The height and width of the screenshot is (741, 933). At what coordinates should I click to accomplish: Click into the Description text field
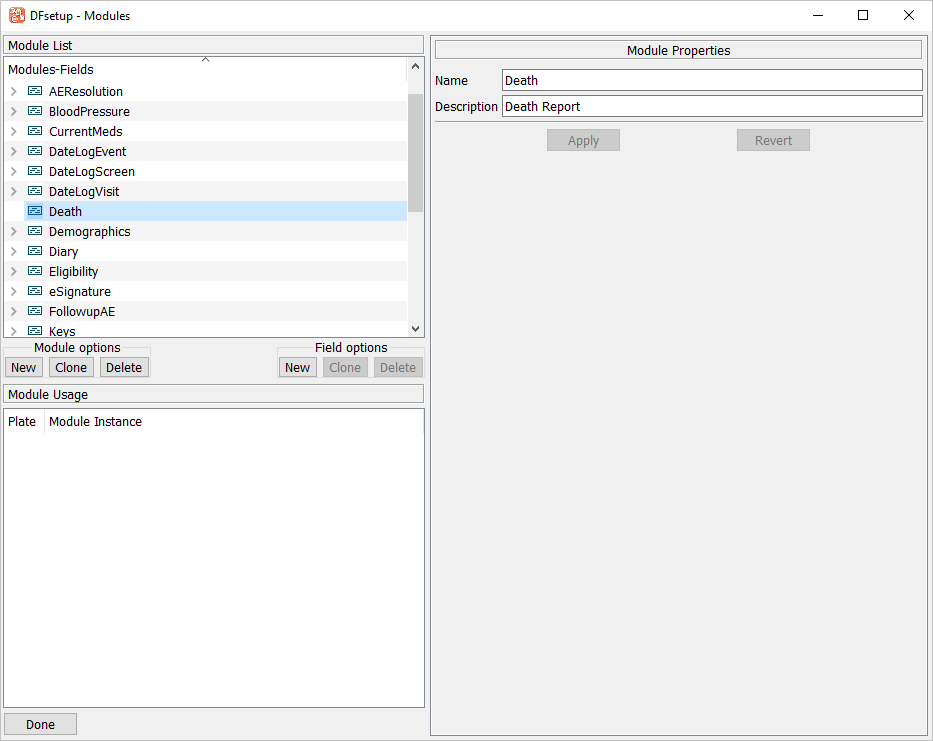[x=711, y=106]
